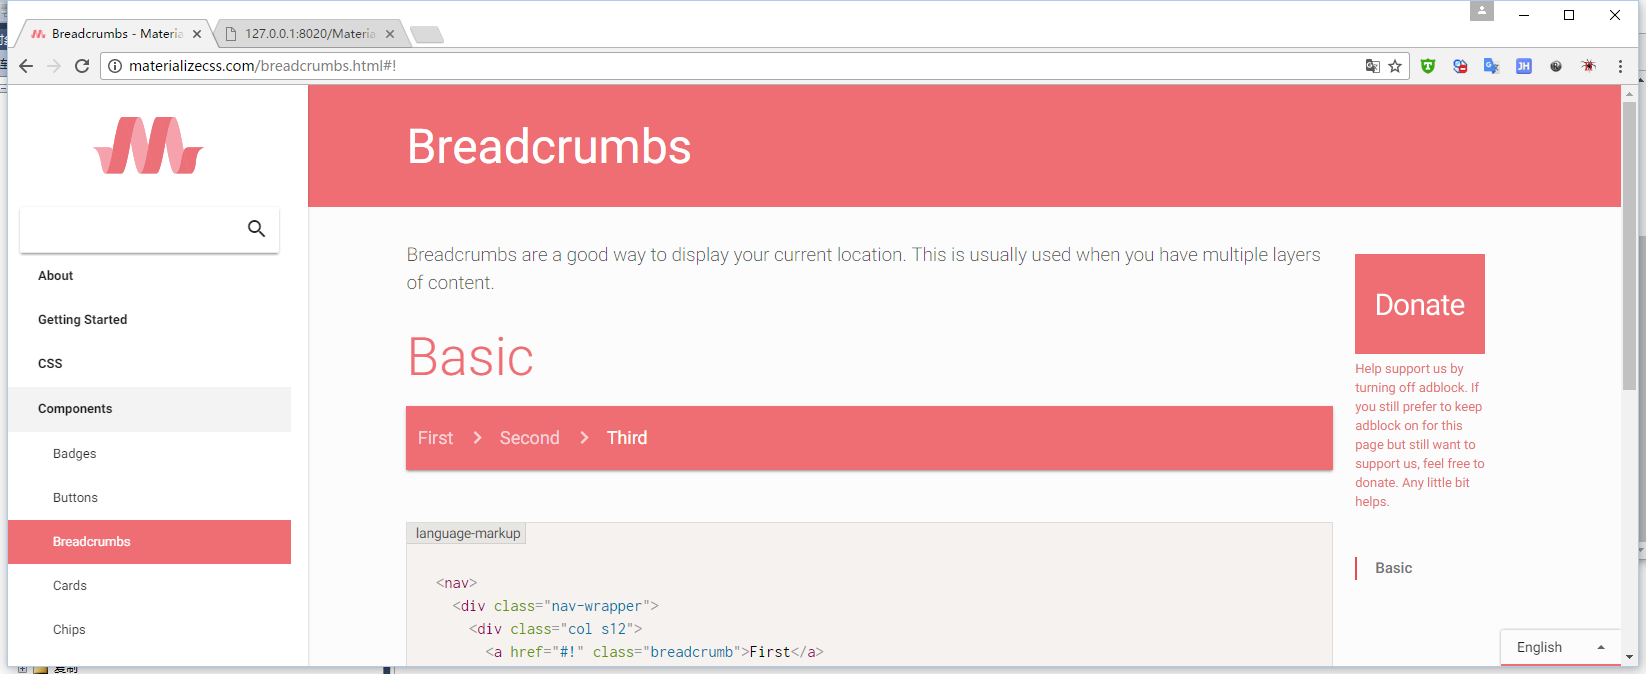Viewport: 1646px width, 674px height.
Task: Expand the Components sidebar section
Action: 149,409
